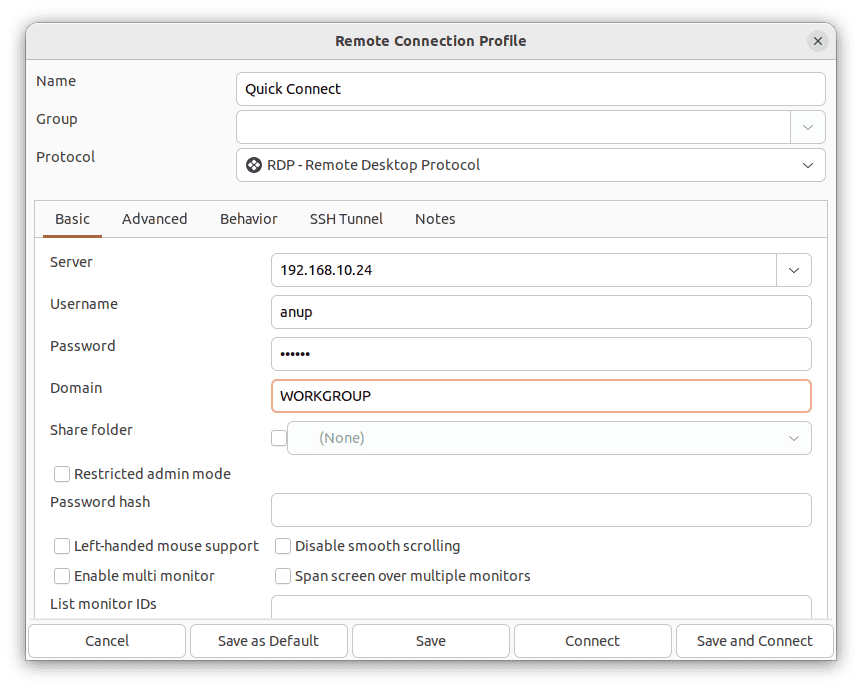
Task: Click the RDP protocol icon
Action: point(254,165)
